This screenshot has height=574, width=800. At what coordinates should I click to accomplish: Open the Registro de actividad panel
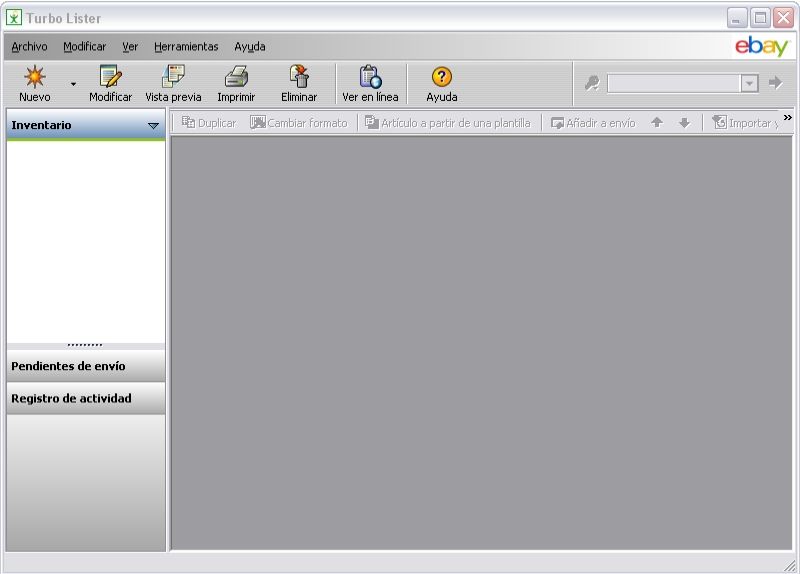[x=86, y=398]
